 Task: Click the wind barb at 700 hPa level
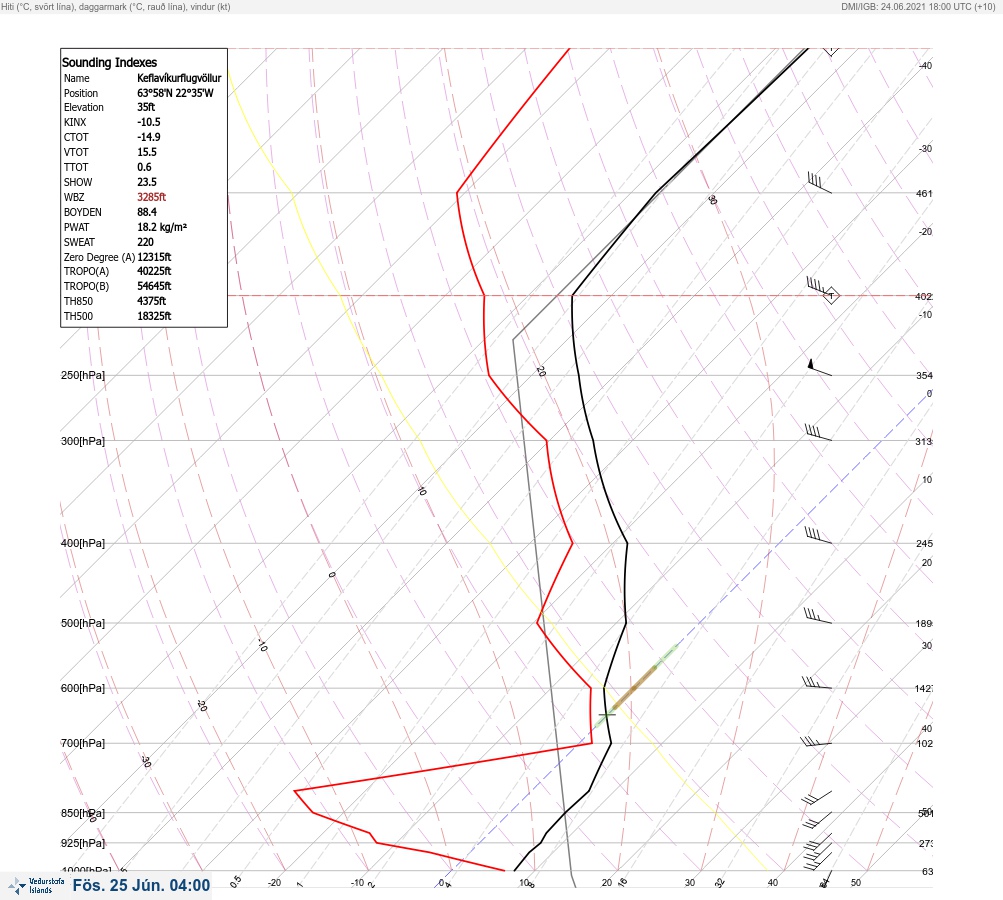point(816,741)
